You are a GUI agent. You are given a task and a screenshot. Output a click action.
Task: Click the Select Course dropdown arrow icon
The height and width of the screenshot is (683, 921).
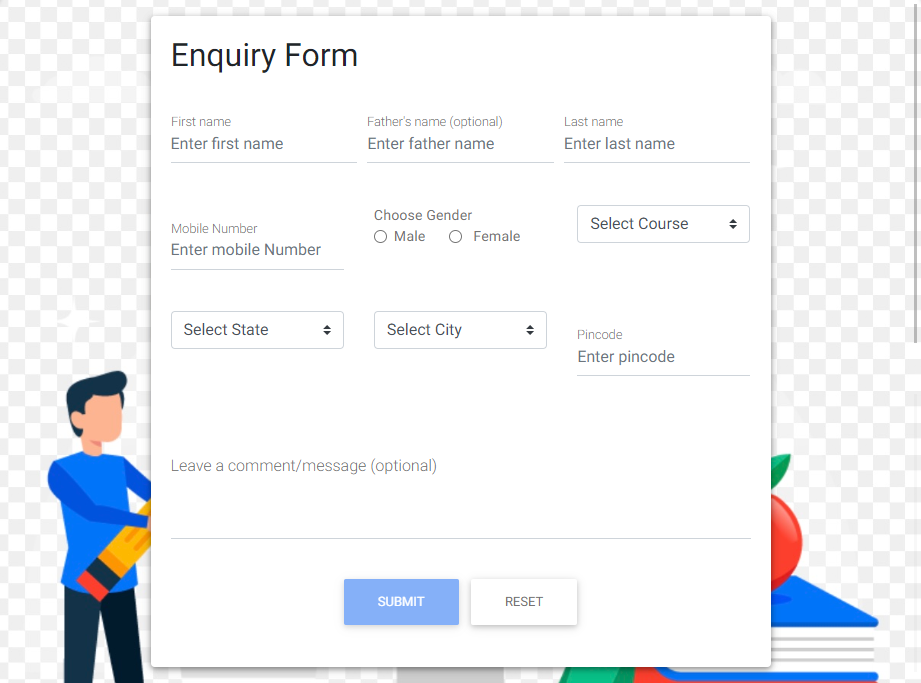pyautogui.click(x=733, y=224)
